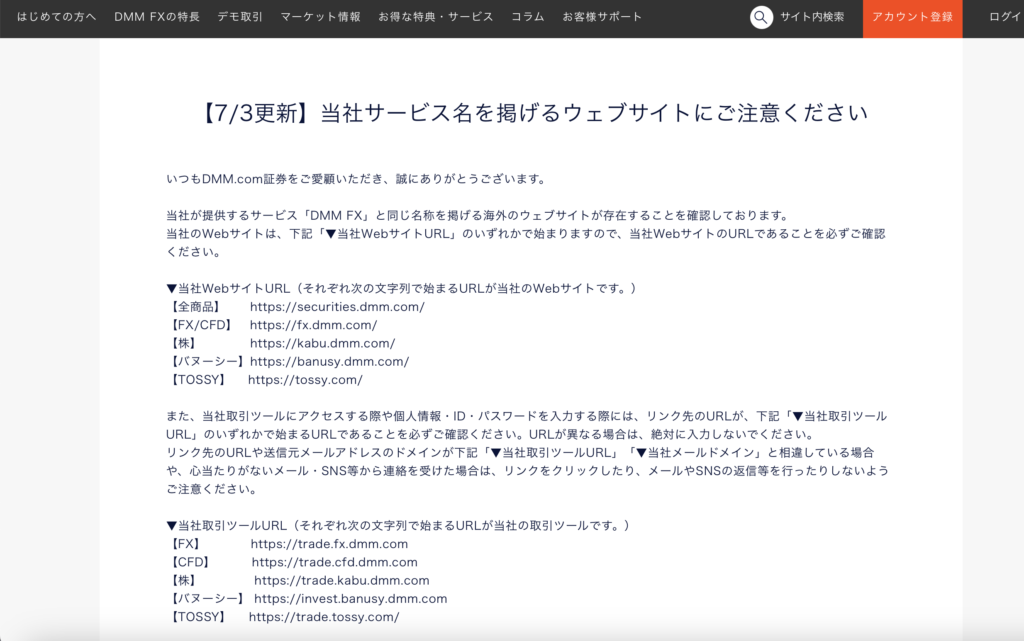Open the お得な特典・サービス menu

436,17
